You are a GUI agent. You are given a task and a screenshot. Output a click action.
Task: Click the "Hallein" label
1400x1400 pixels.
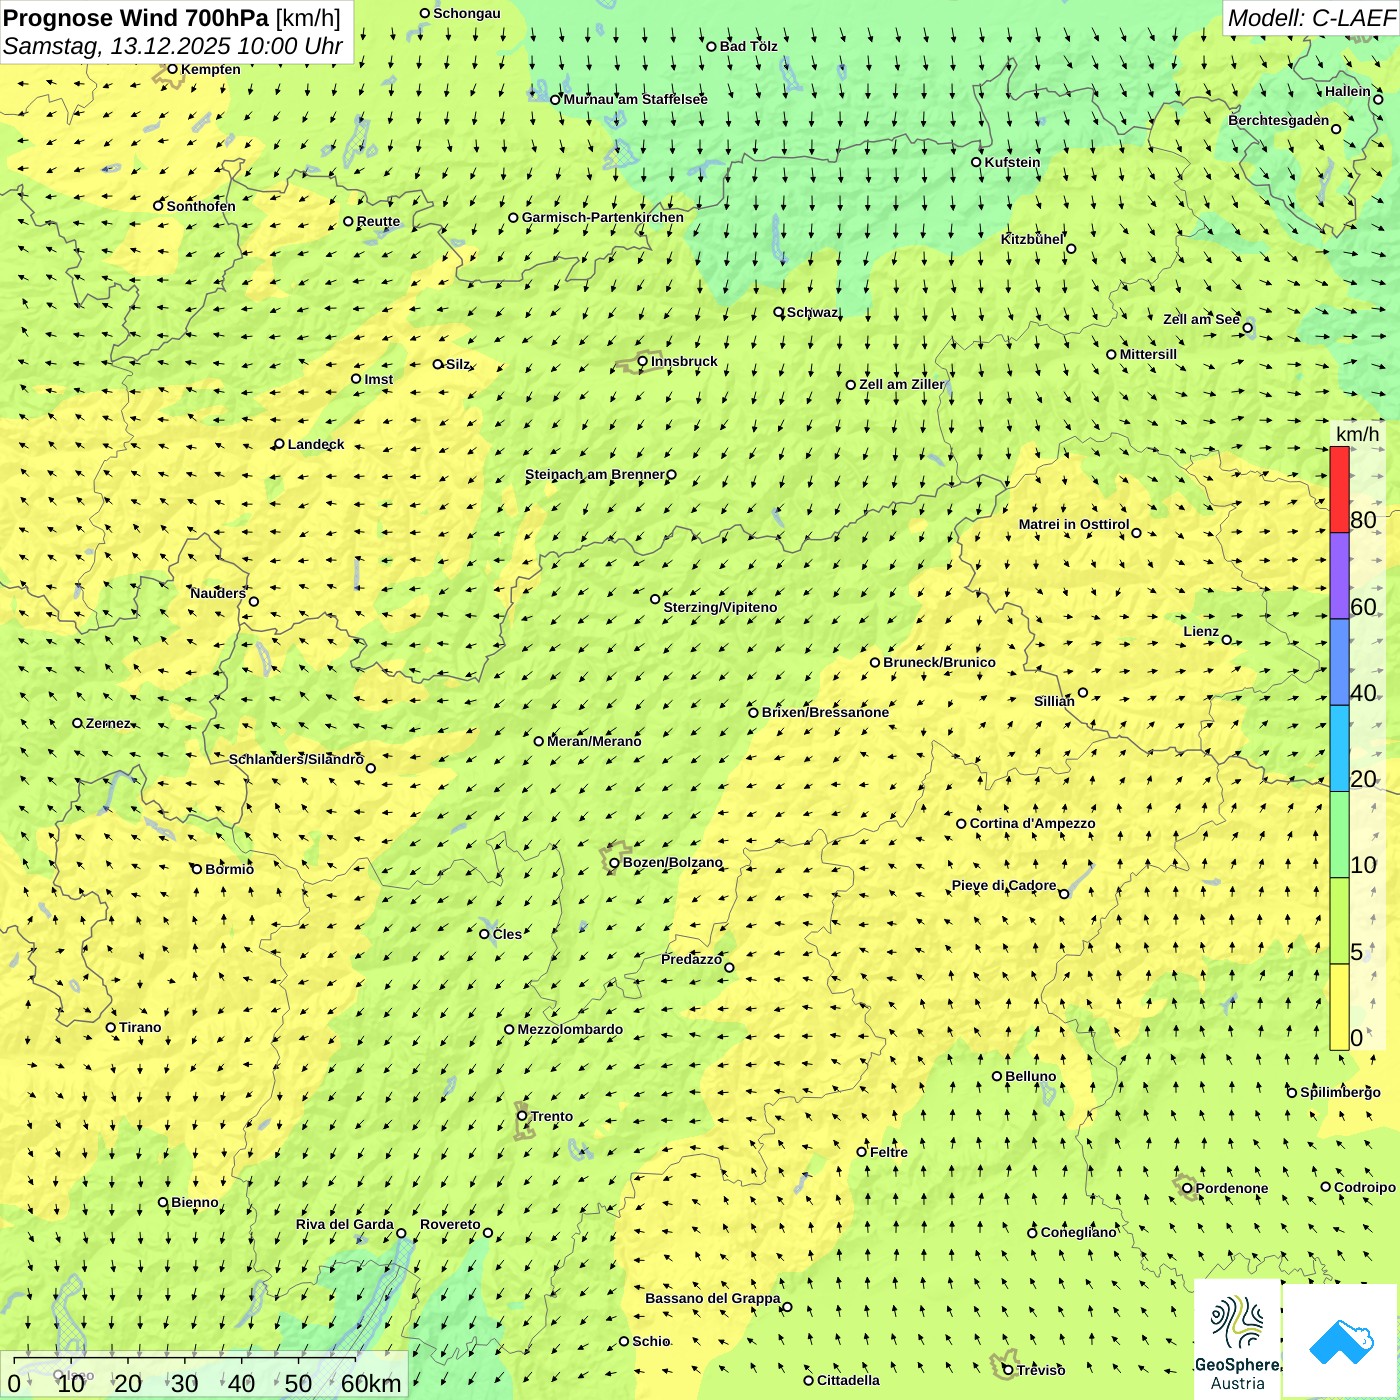click(x=1348, y=91)
